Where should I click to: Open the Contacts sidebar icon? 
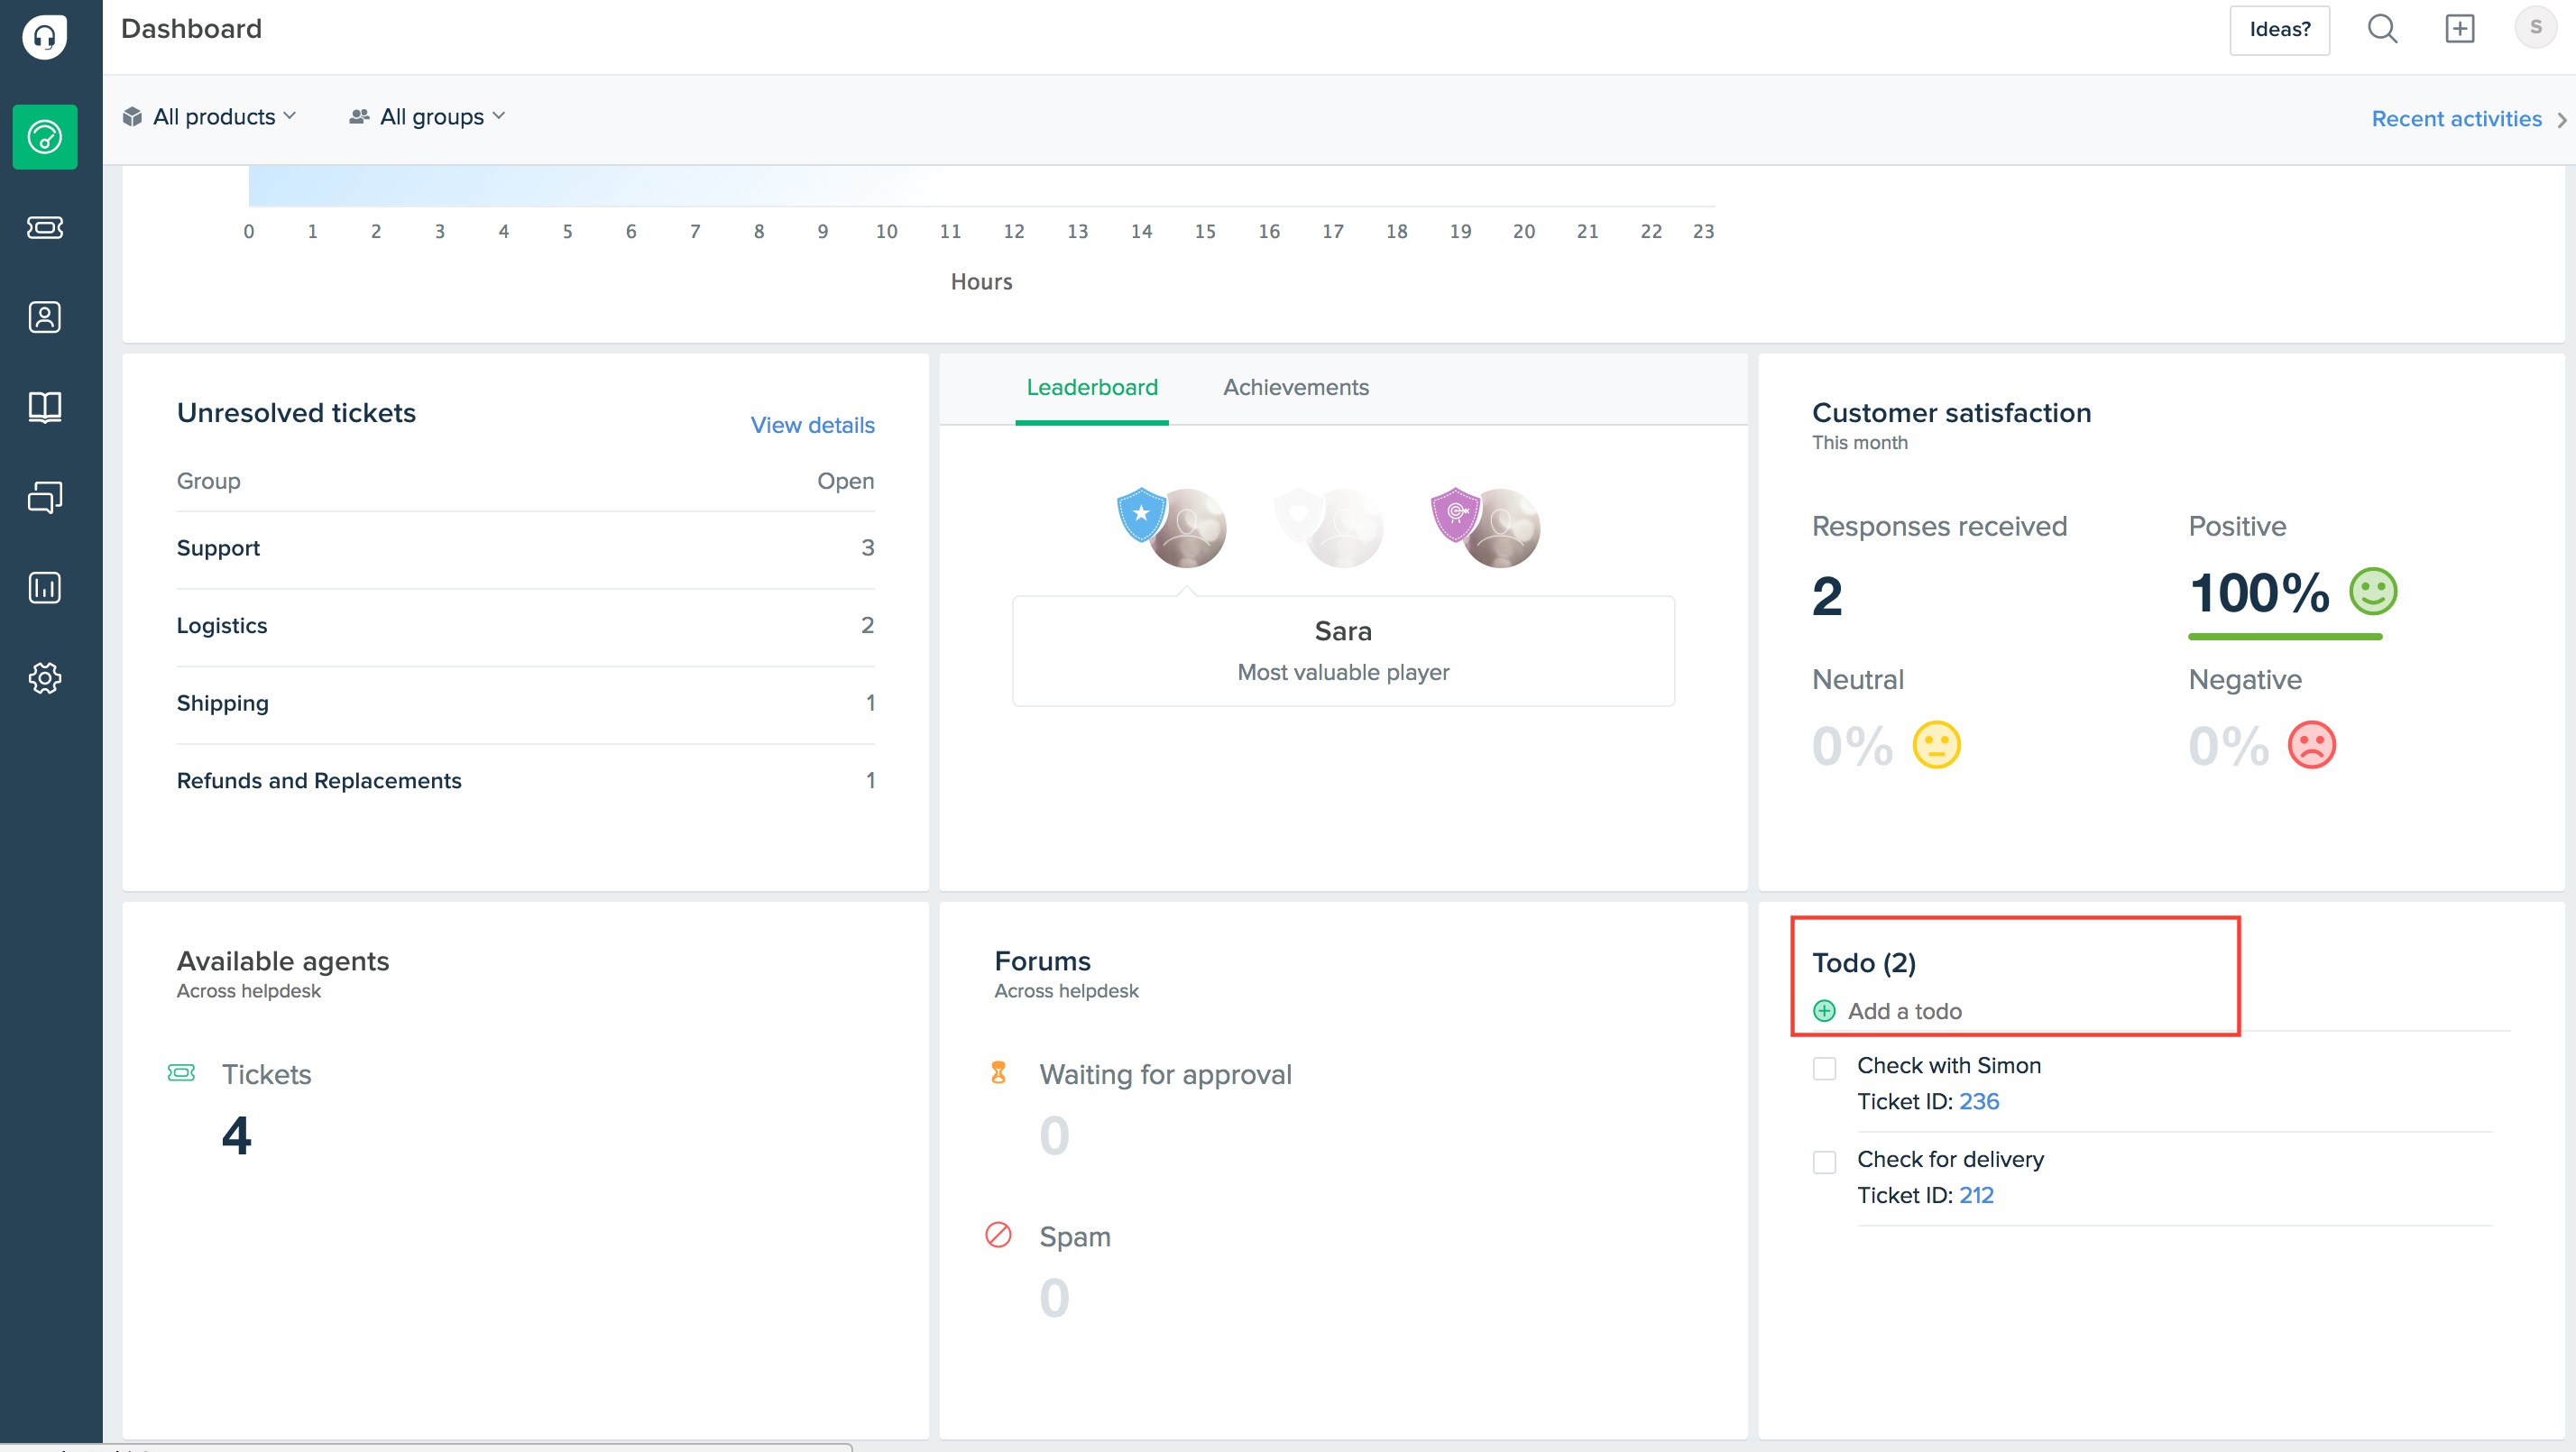pos(44,317)
